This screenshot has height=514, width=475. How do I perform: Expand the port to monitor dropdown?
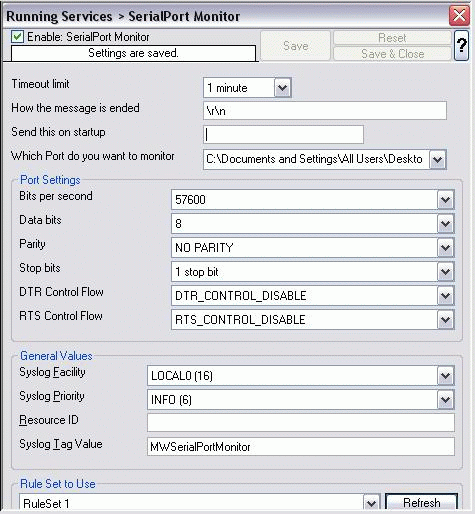[x=437, y=160]
